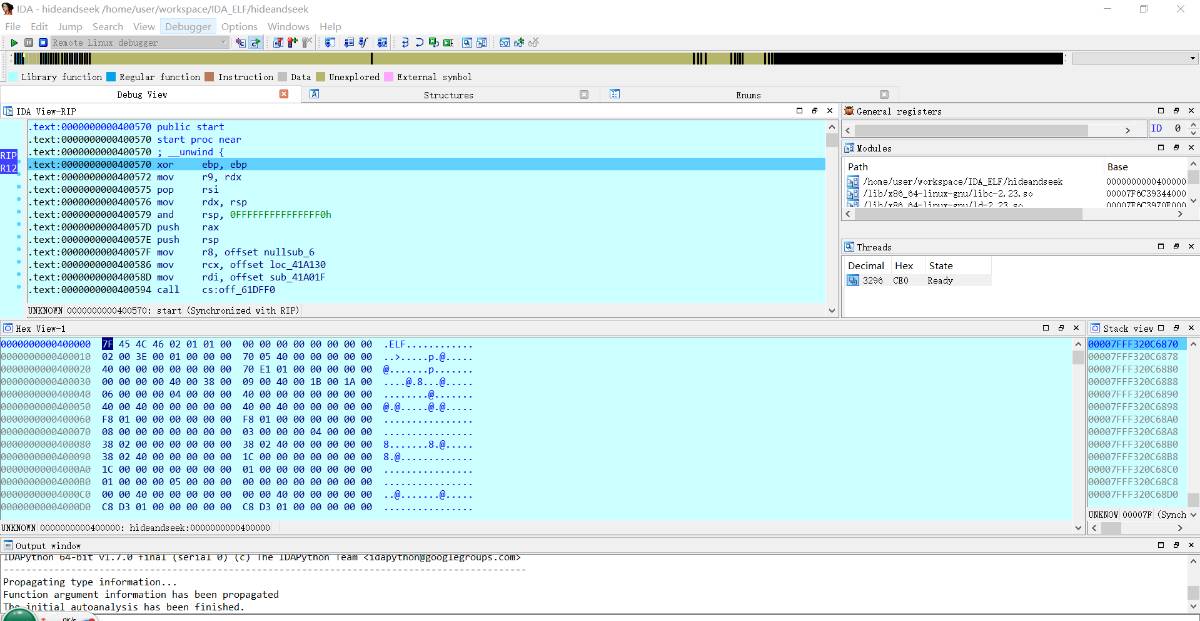Click the Structures tab icon
This screenshot has width=1200, height=621.
tap(314, 94)
